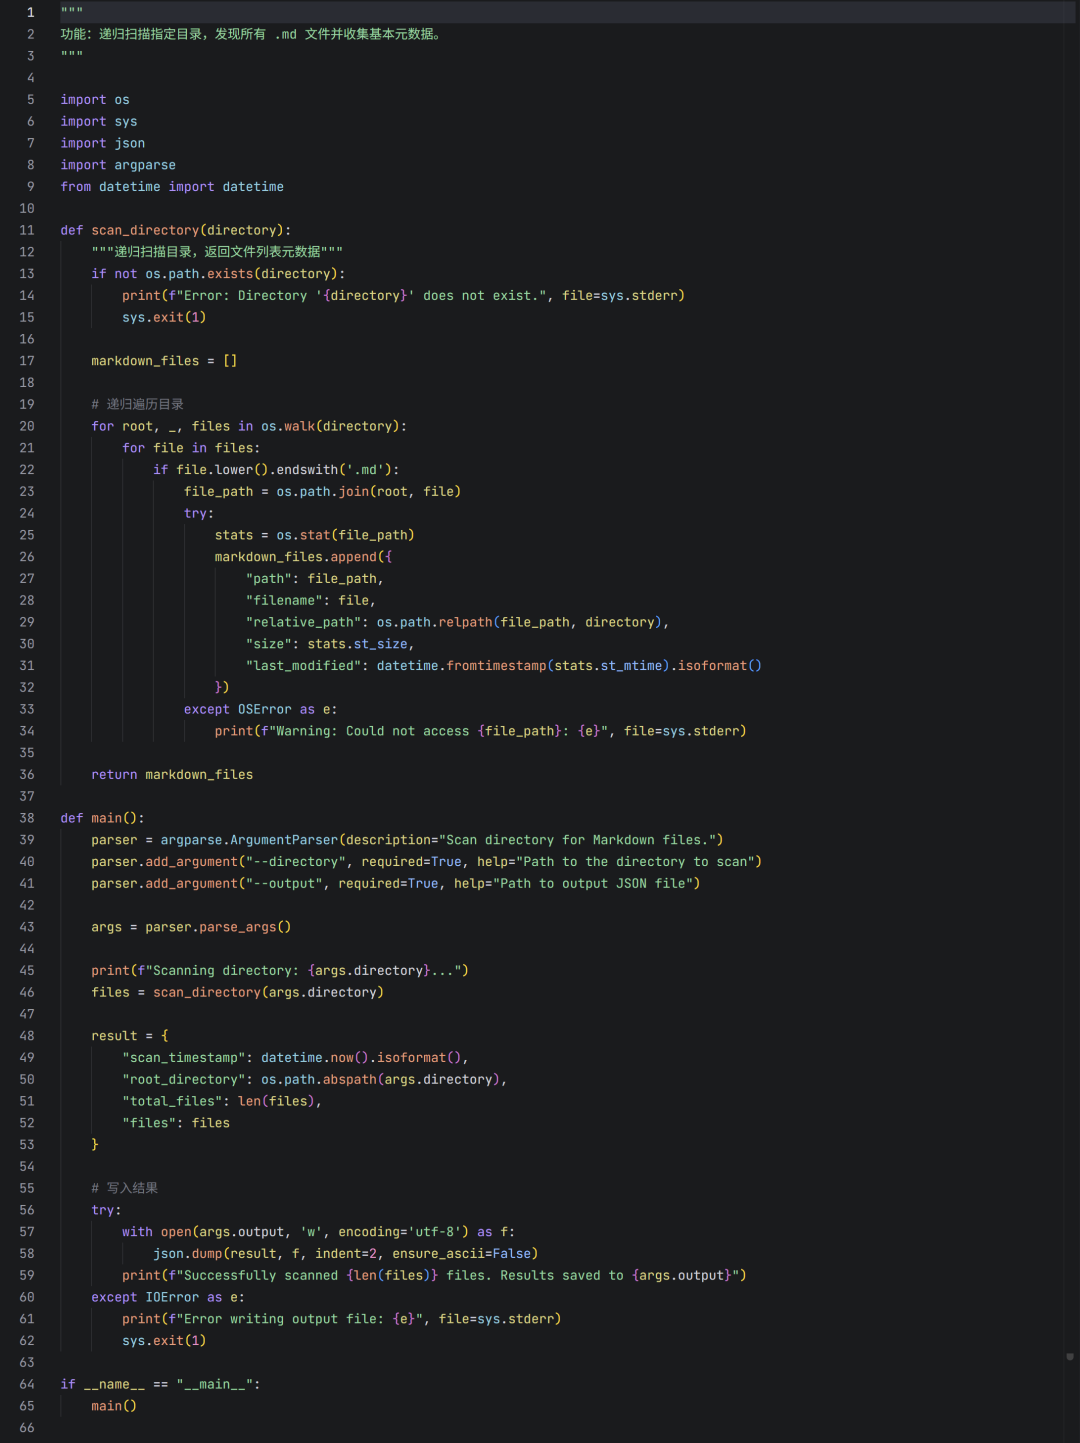Image resolution: width=1080 pixels, height=1443 pixels.
Task: Click the "import sys" statement
Action: (99, 122)
